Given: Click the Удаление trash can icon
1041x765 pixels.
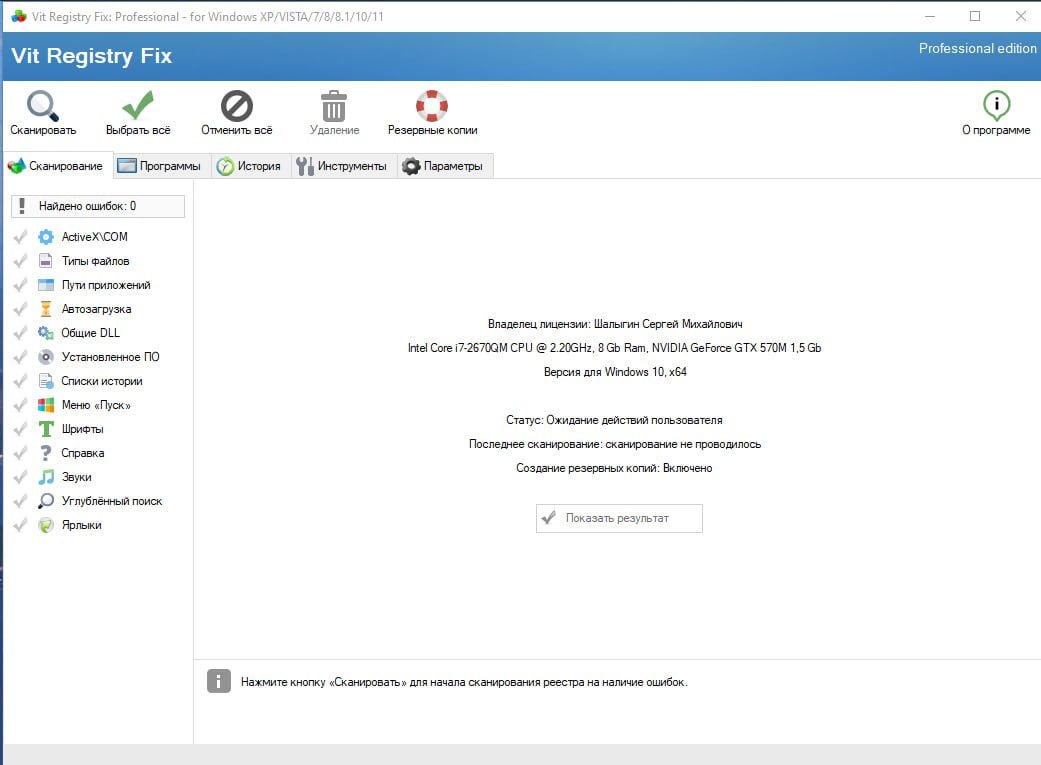Looking at the screenshot, I should [334, 106].
